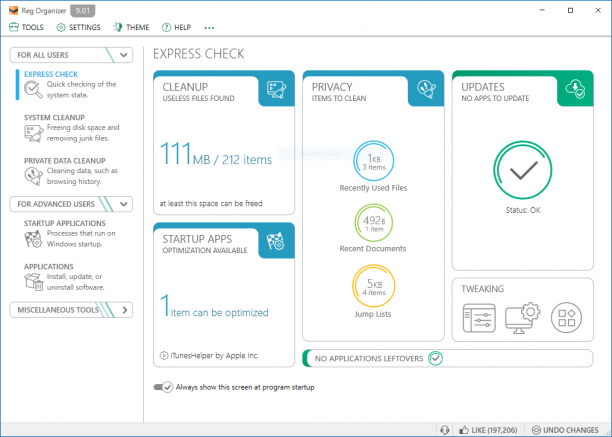Click the Updates card title
The width and height of the screenshot is (612, 437).
pos(483,87)
